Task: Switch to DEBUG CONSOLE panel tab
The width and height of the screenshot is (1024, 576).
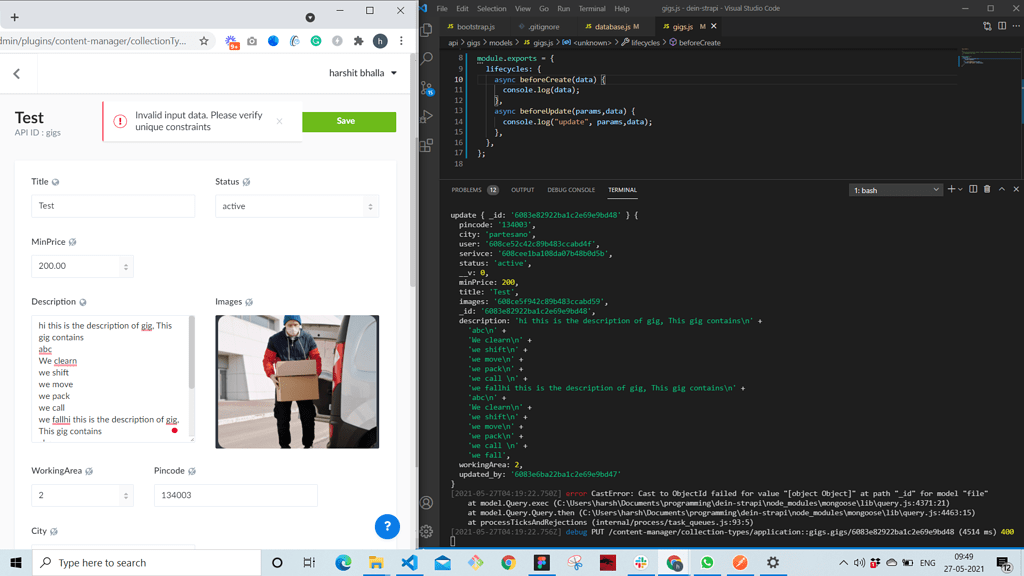Action: [x=571, y=190]
